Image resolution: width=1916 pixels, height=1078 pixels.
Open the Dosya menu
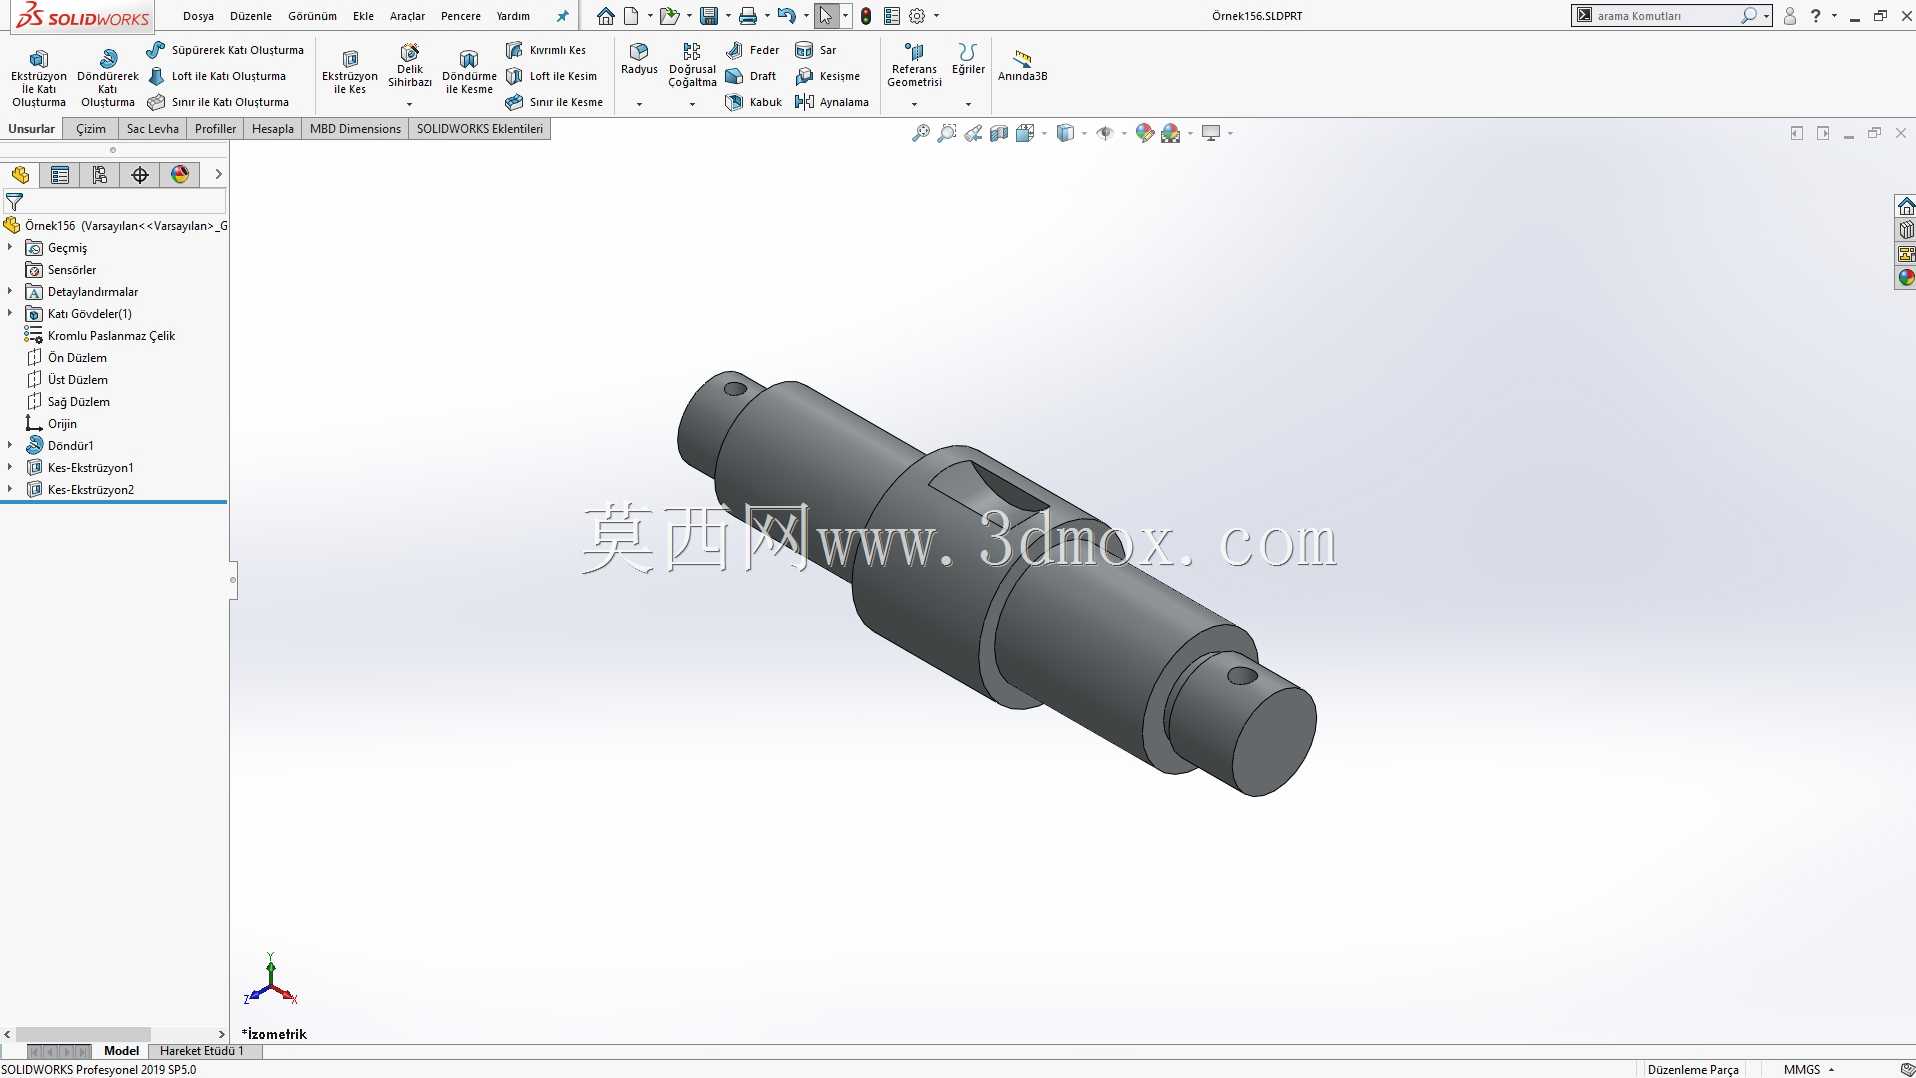point(198,16)
